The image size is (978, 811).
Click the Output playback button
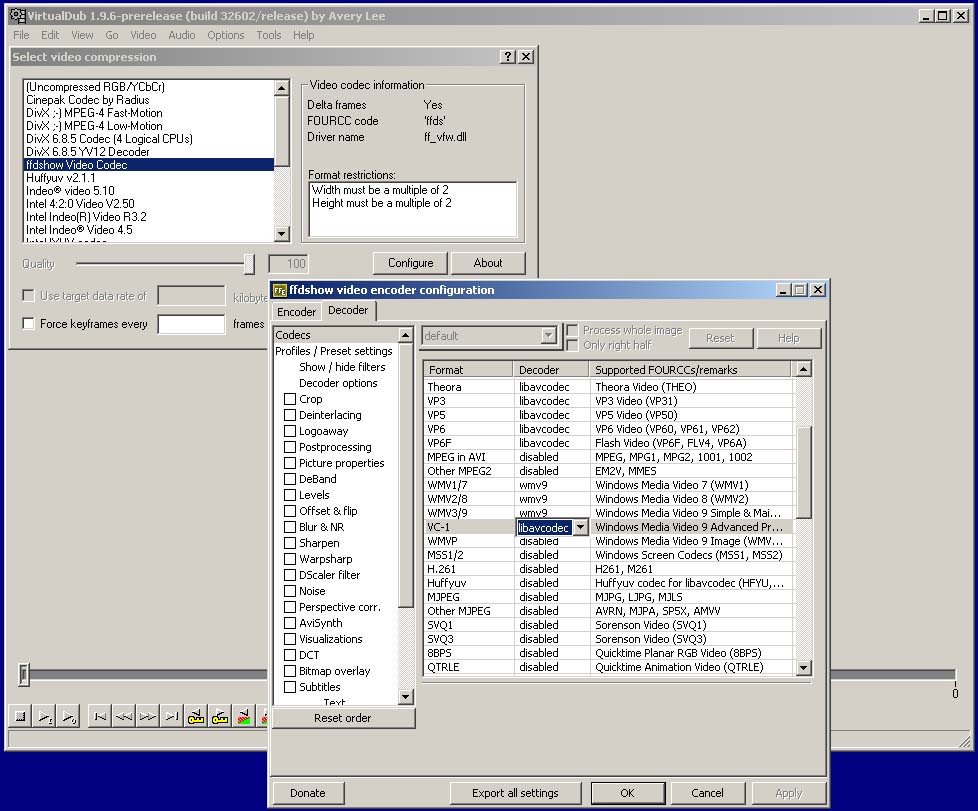(69, 716)
